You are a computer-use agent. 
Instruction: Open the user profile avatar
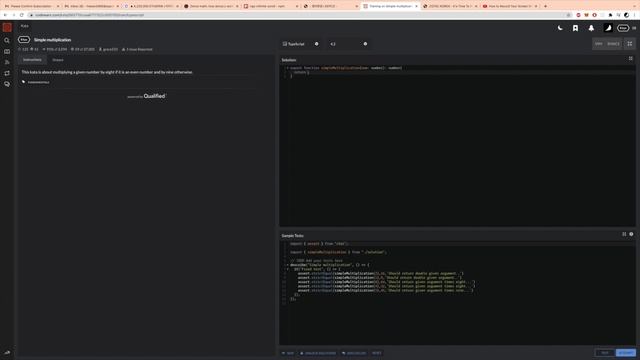click(x=608, y=28)
